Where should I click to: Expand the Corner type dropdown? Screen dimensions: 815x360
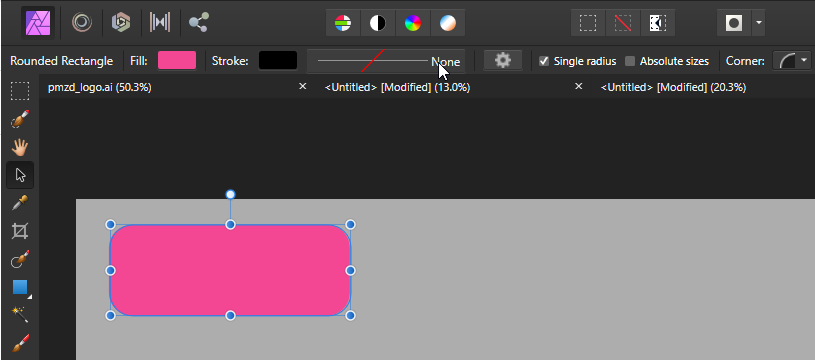tap(792, 61)
